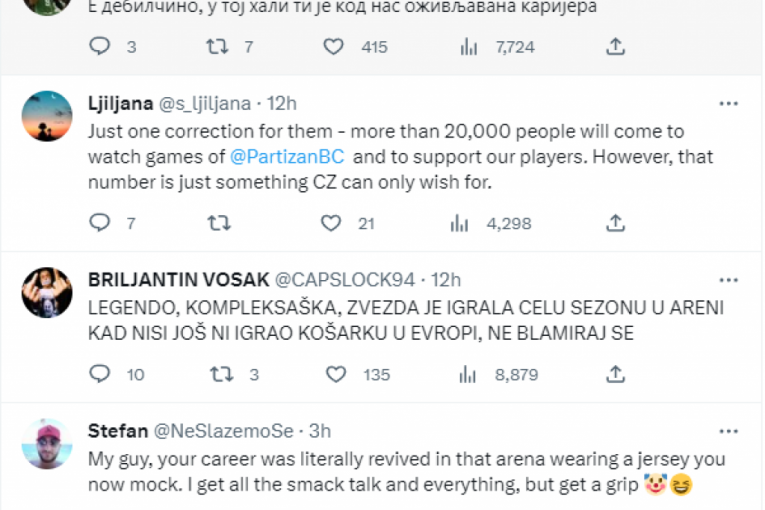
Task: Open Stefan's tweet via 3h timestamp
Action: (x=320, y=431)
